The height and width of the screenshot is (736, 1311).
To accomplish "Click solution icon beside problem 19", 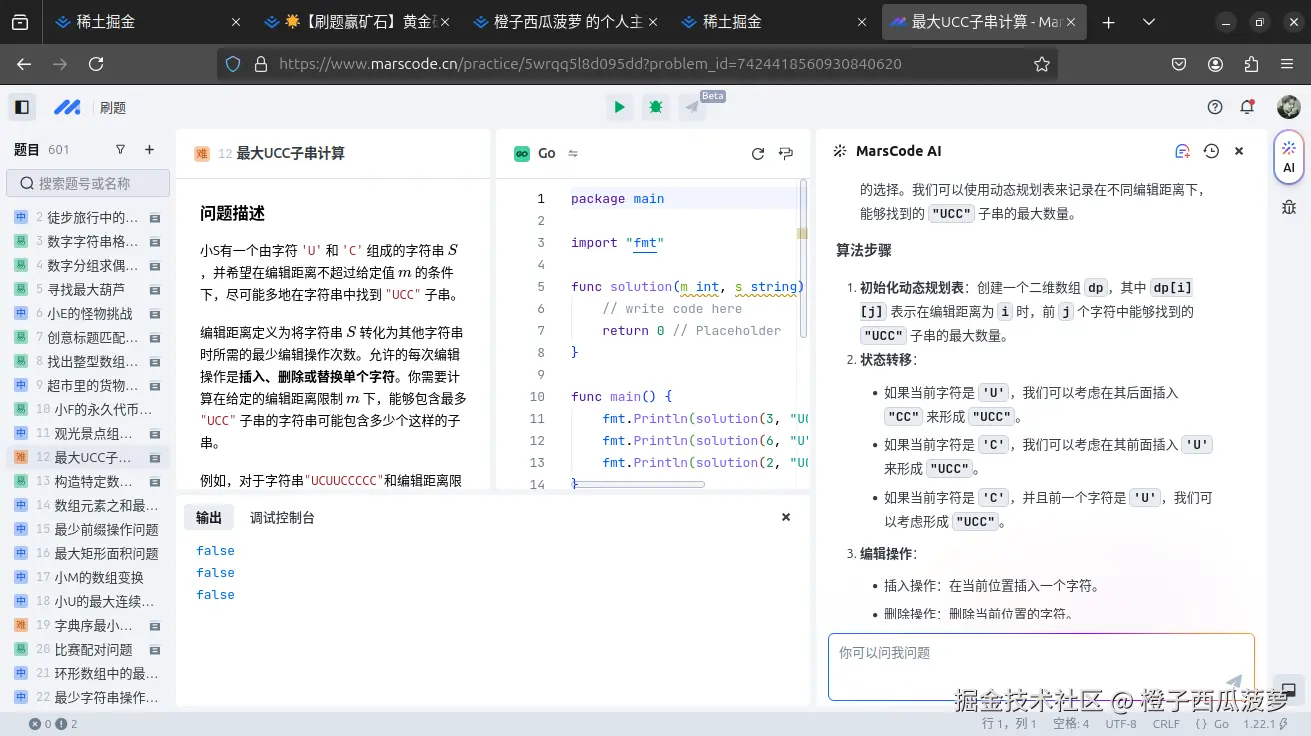I will click(155, 625).
